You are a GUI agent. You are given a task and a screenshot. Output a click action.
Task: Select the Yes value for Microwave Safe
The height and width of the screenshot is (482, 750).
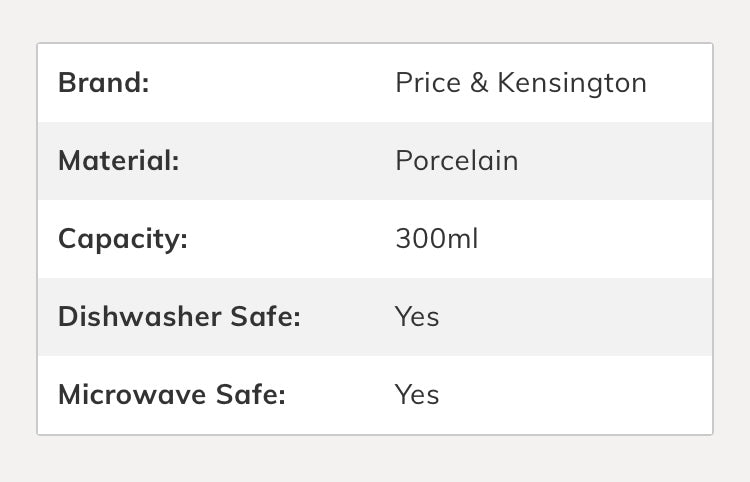pyautogui.click(x=417, y=395)
